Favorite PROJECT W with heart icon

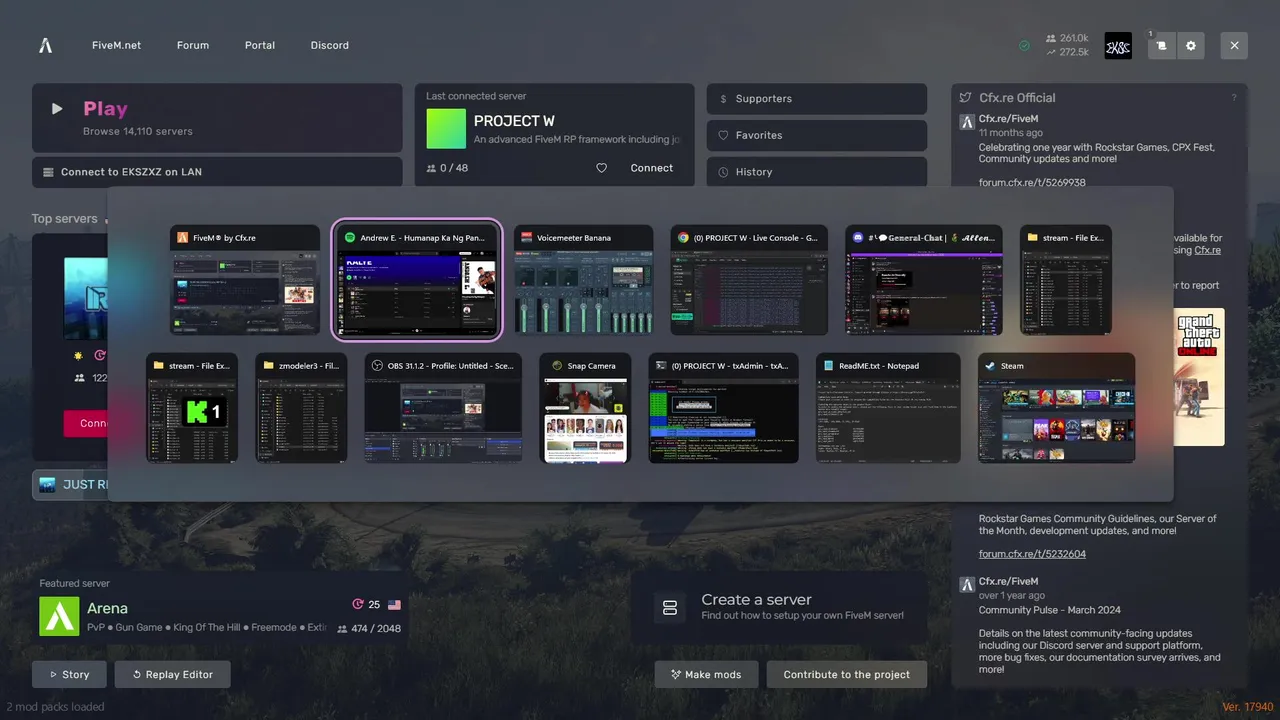coord(601,168)
